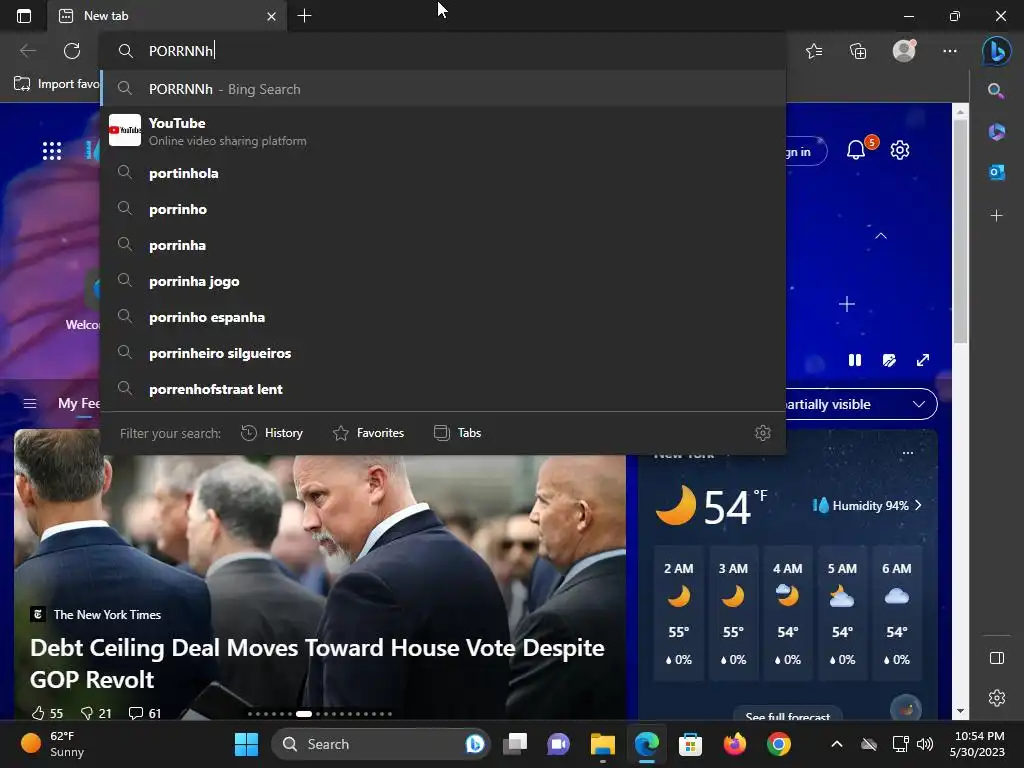
Task: Select the porrenhofstraat lent suggestion
Action: click(443, 389)
